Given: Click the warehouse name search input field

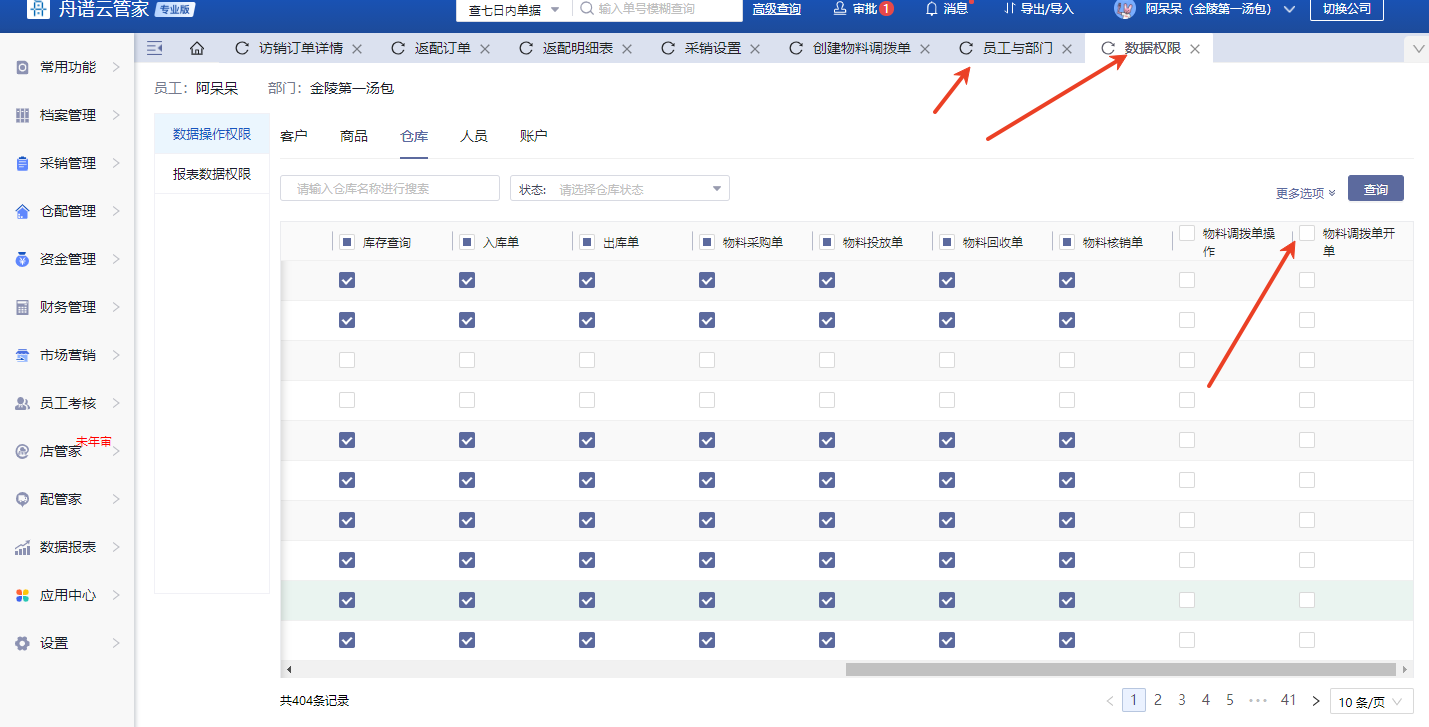Looking at the screenshot, I should (x=390, y=189).
